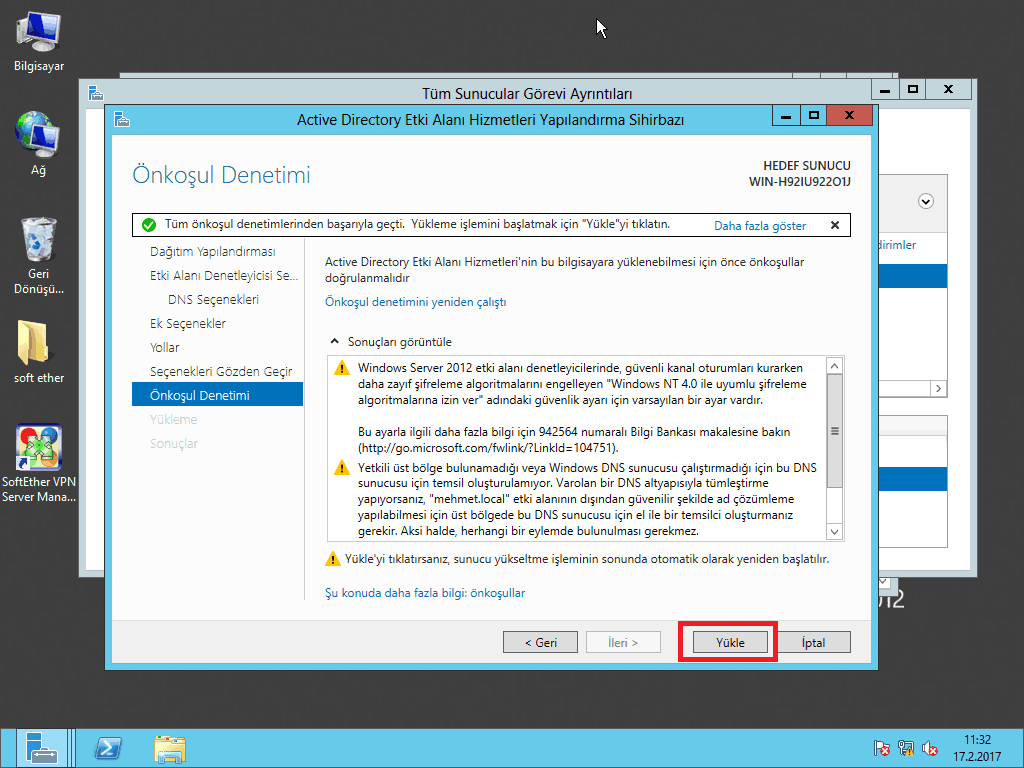Minimize the configuration wizard window
1024x768 pixels.
(786, 116)
